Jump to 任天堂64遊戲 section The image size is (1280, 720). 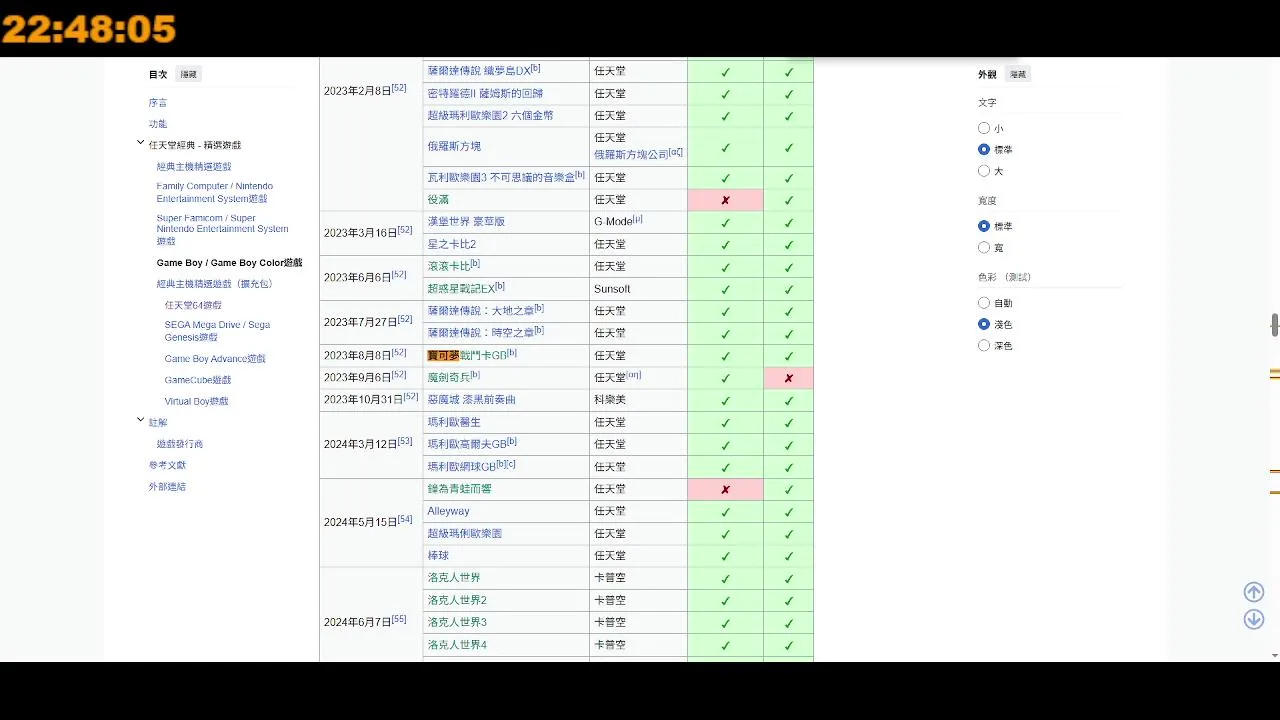coord(193,305)
